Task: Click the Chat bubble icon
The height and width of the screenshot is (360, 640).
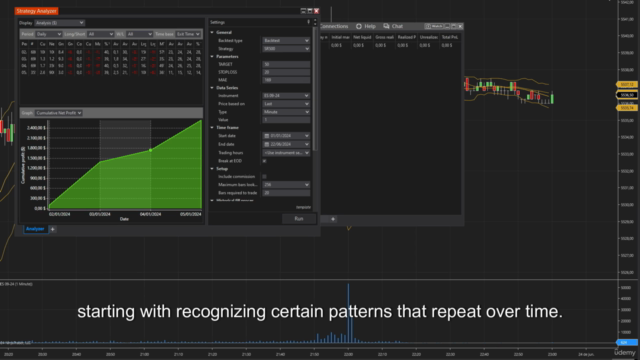Action: 386,26
